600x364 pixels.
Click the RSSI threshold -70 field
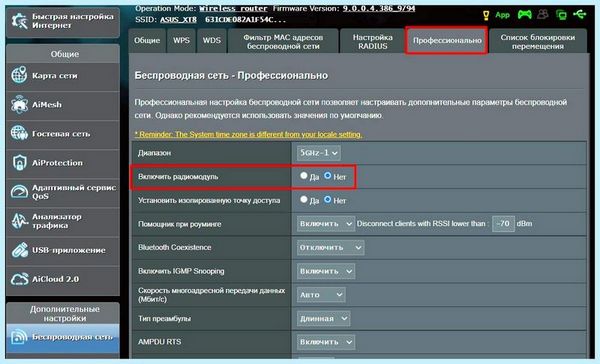pyautogui.click(x=503, y=224)
